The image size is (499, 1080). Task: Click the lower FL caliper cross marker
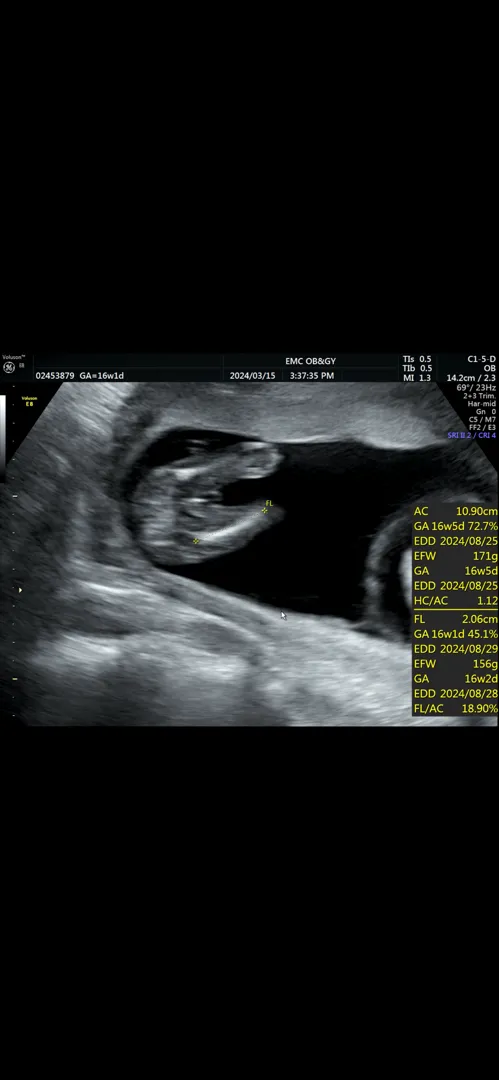click(x=196, y=541)
